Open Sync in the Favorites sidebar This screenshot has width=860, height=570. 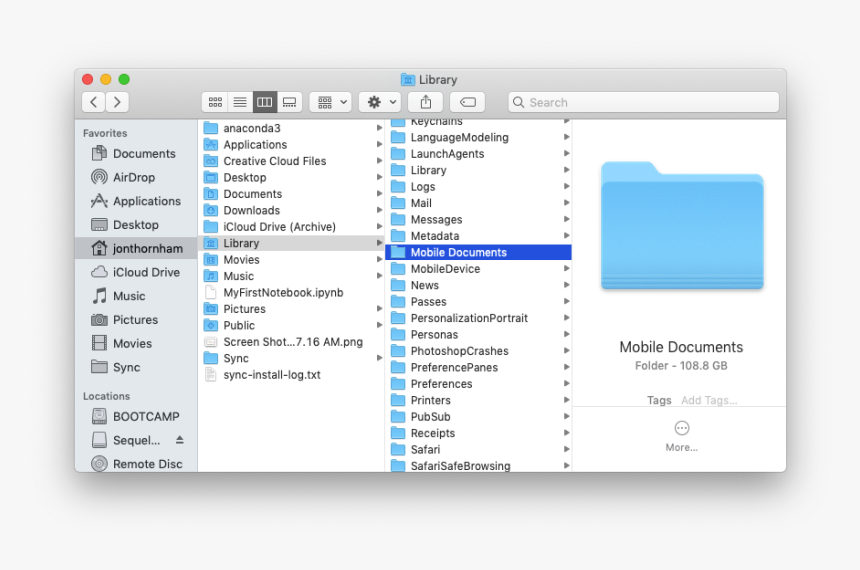click(x=135, y=367)
